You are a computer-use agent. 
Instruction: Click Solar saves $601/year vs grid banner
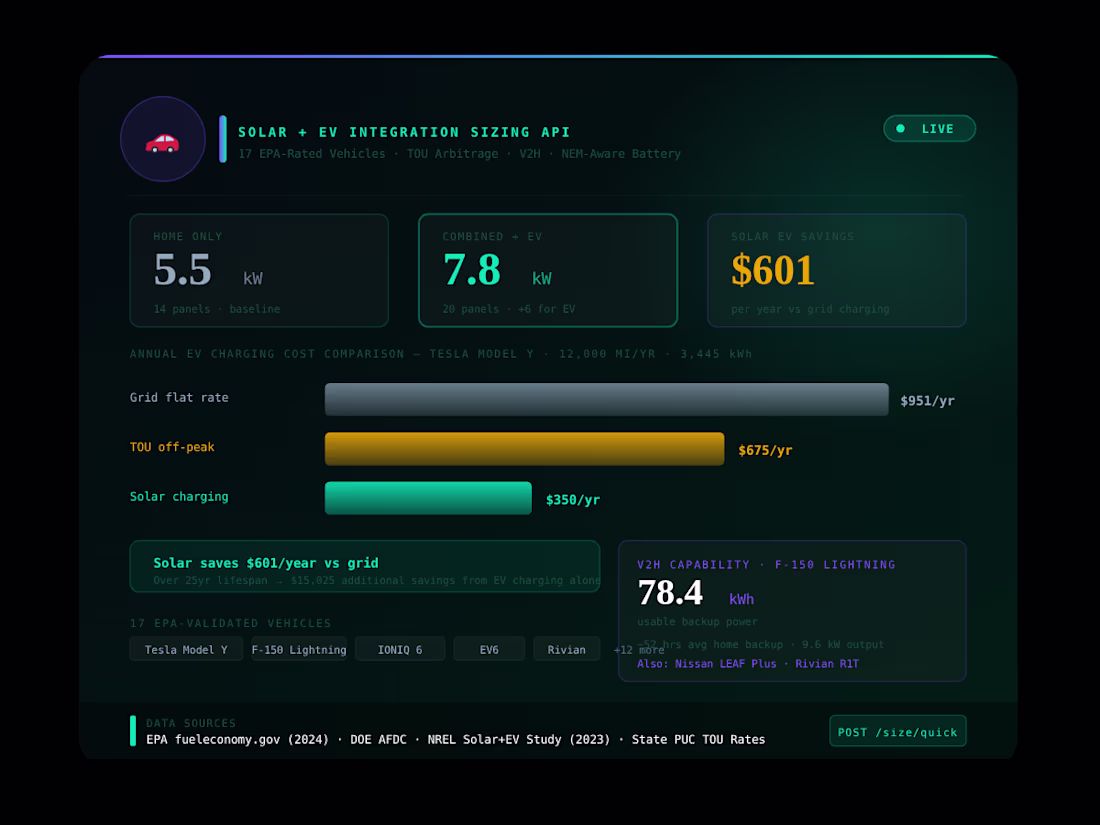point(365,566)
